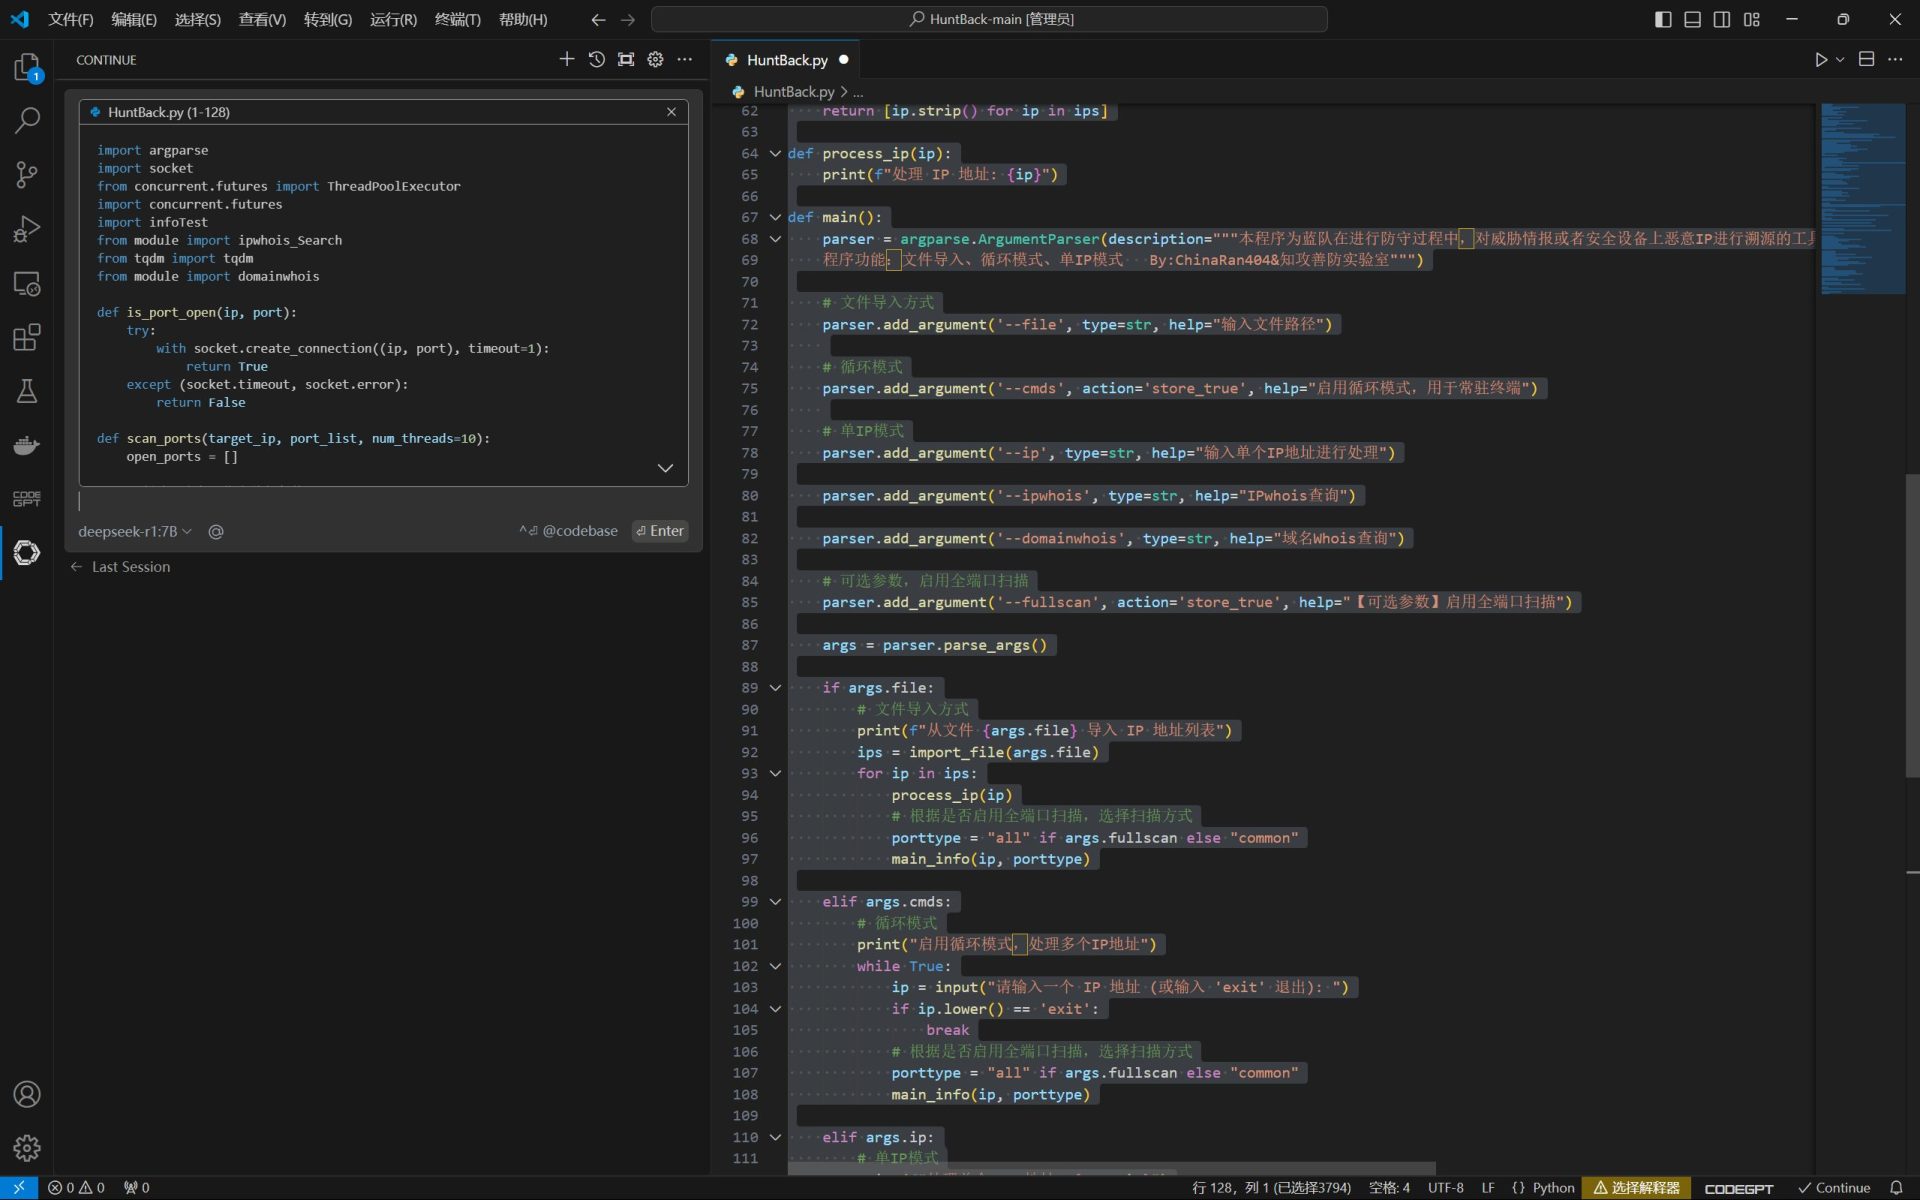Start a new Continue session
The image size is (1920, 1200).
click(567, 60)
